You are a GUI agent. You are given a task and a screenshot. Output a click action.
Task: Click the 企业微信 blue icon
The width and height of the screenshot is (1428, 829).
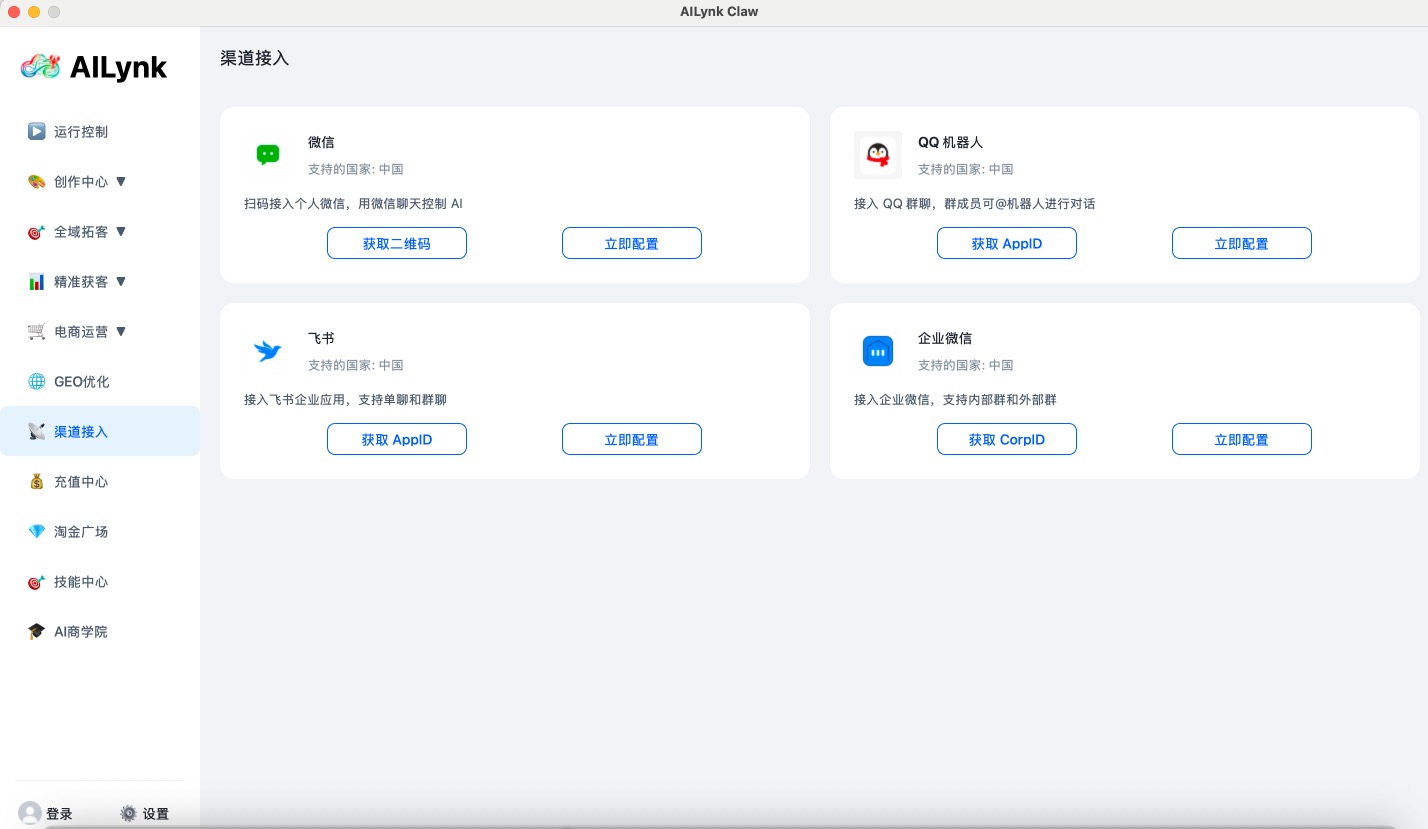coord(878,351)
